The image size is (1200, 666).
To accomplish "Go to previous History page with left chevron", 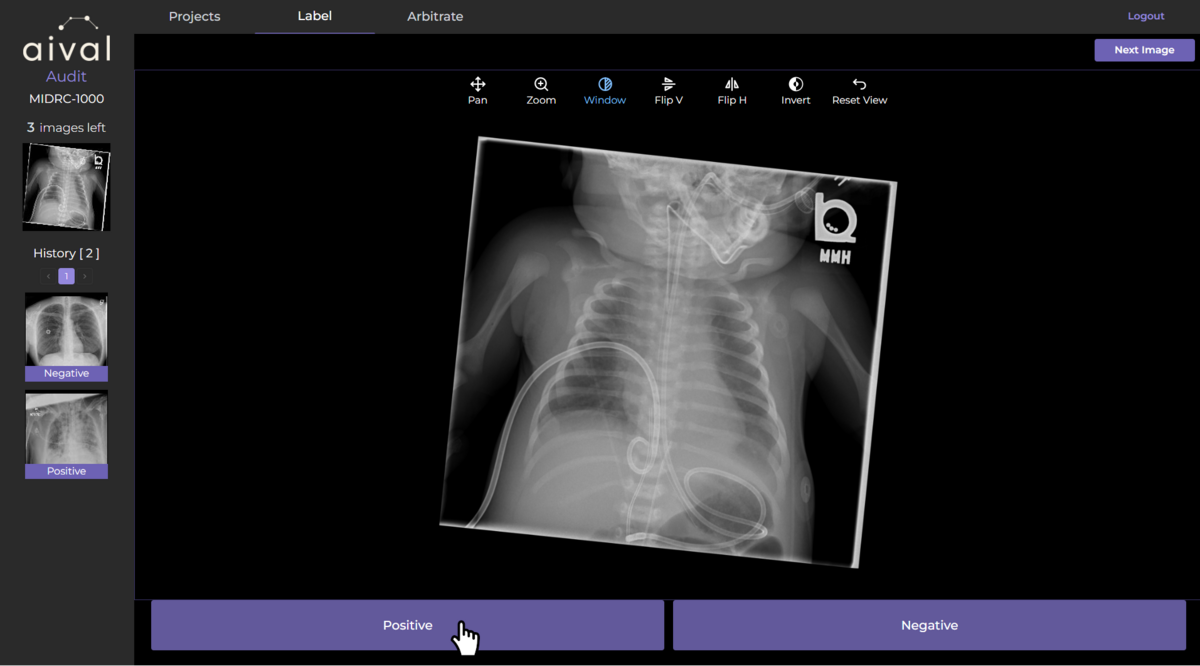I will point(49,276).
